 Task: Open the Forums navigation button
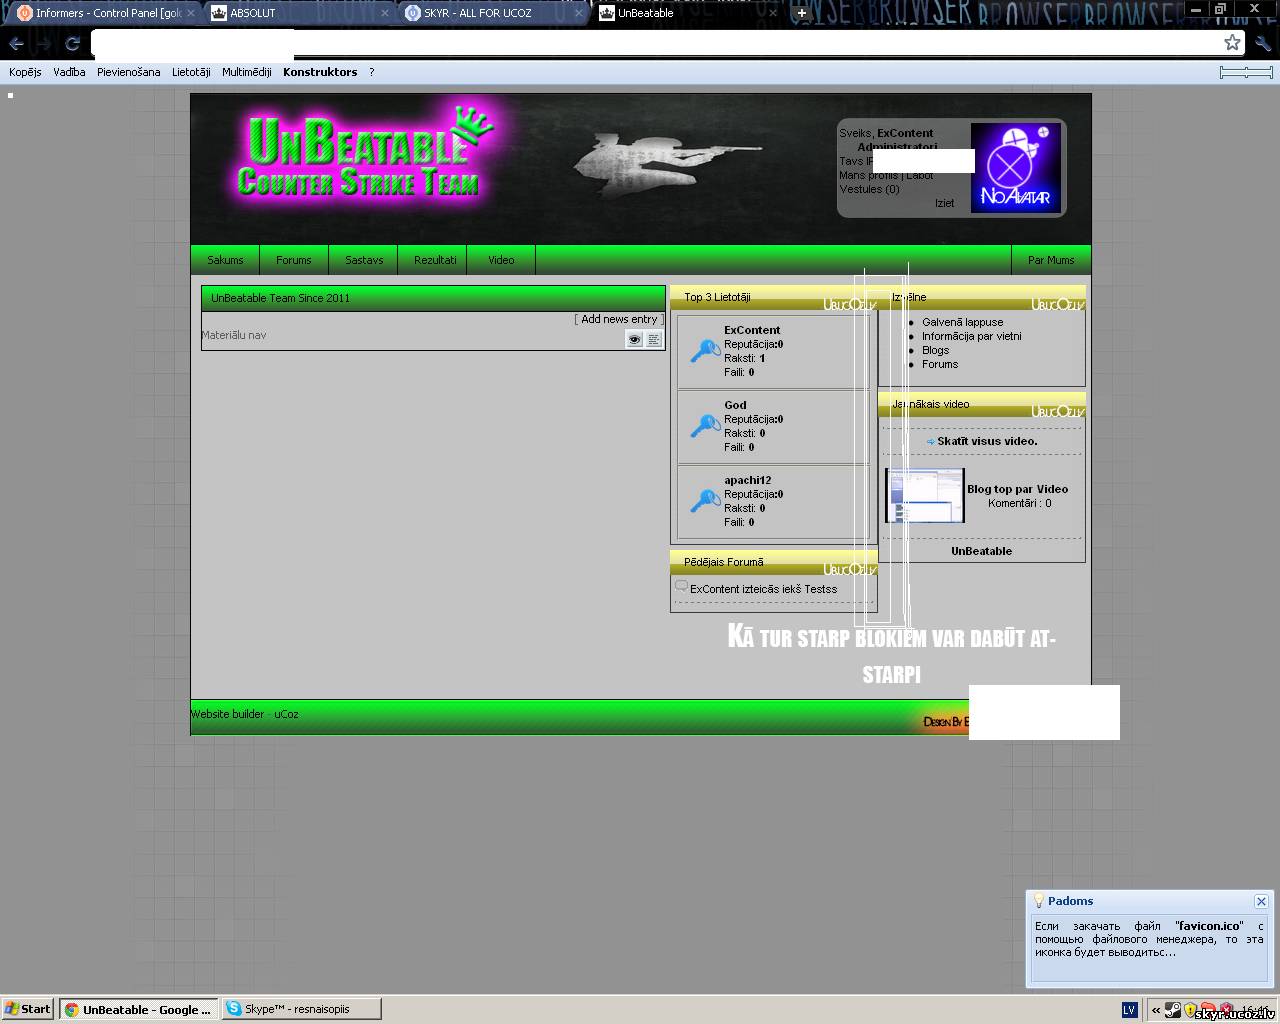(x=294, y=260)
